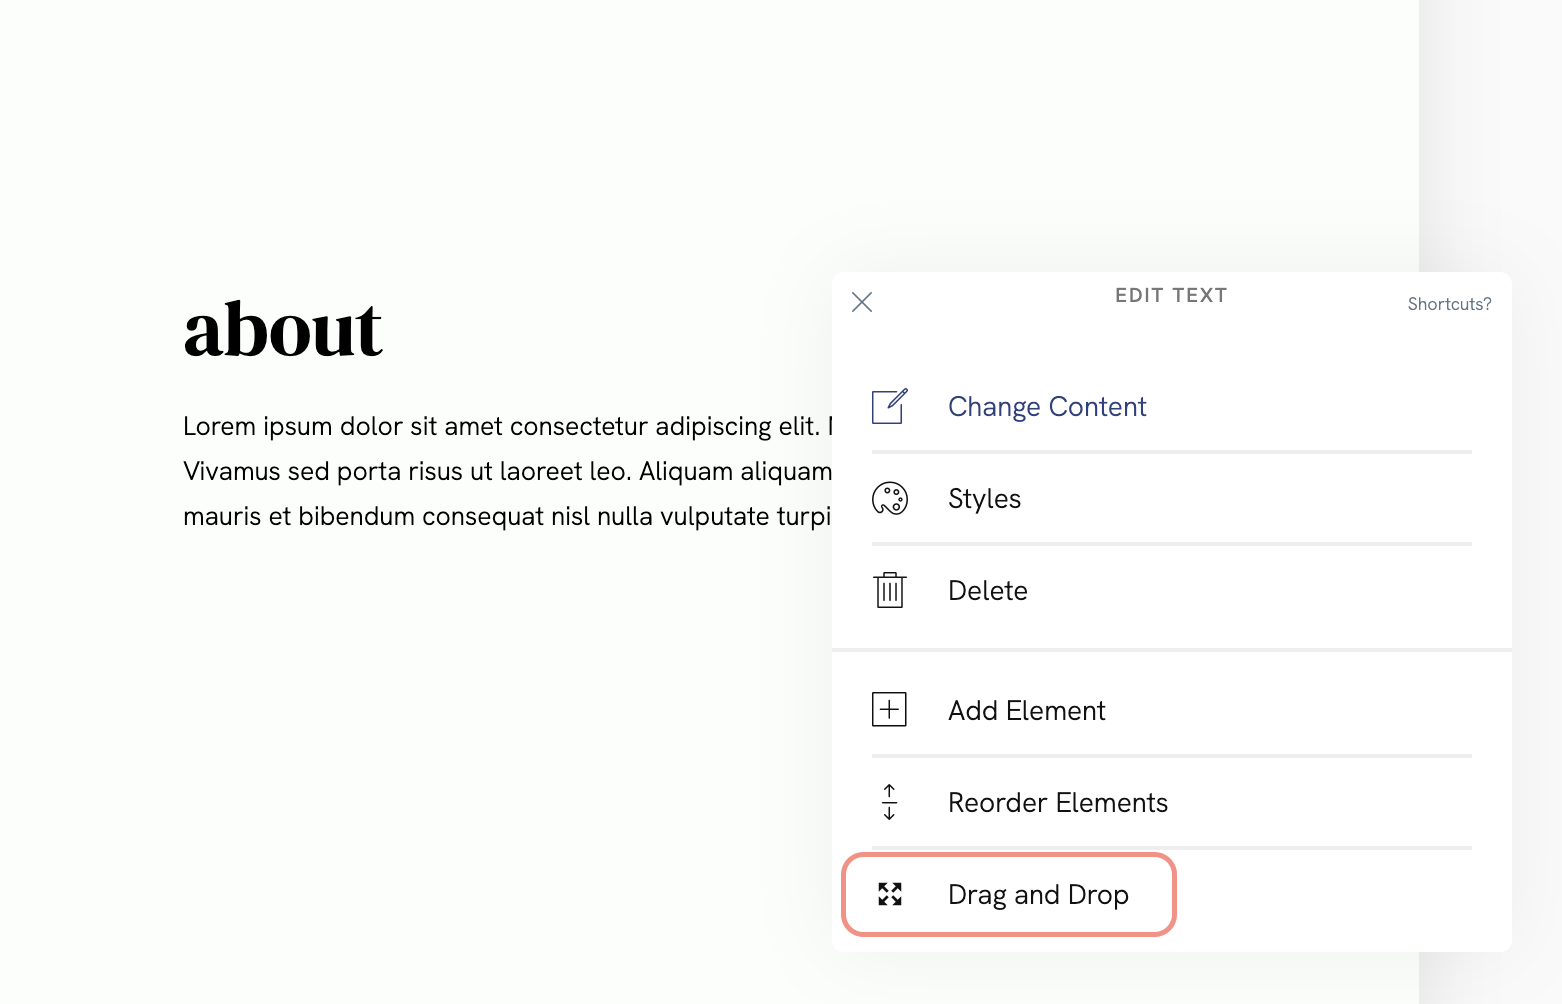Close the Edit Text panel with the X

(x=861, y=301)
